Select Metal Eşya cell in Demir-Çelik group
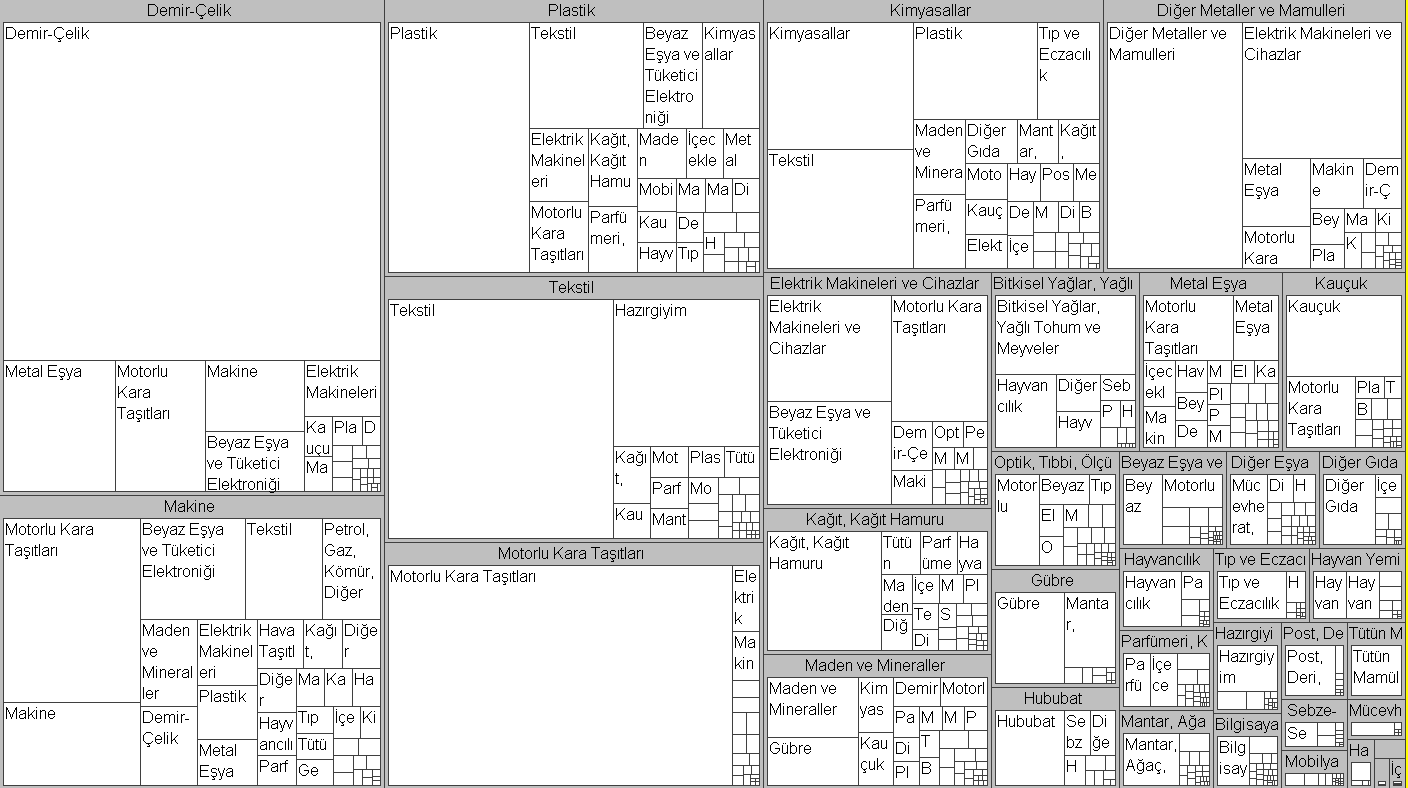This screenshot has width=1408, height=788. point(59,426)
